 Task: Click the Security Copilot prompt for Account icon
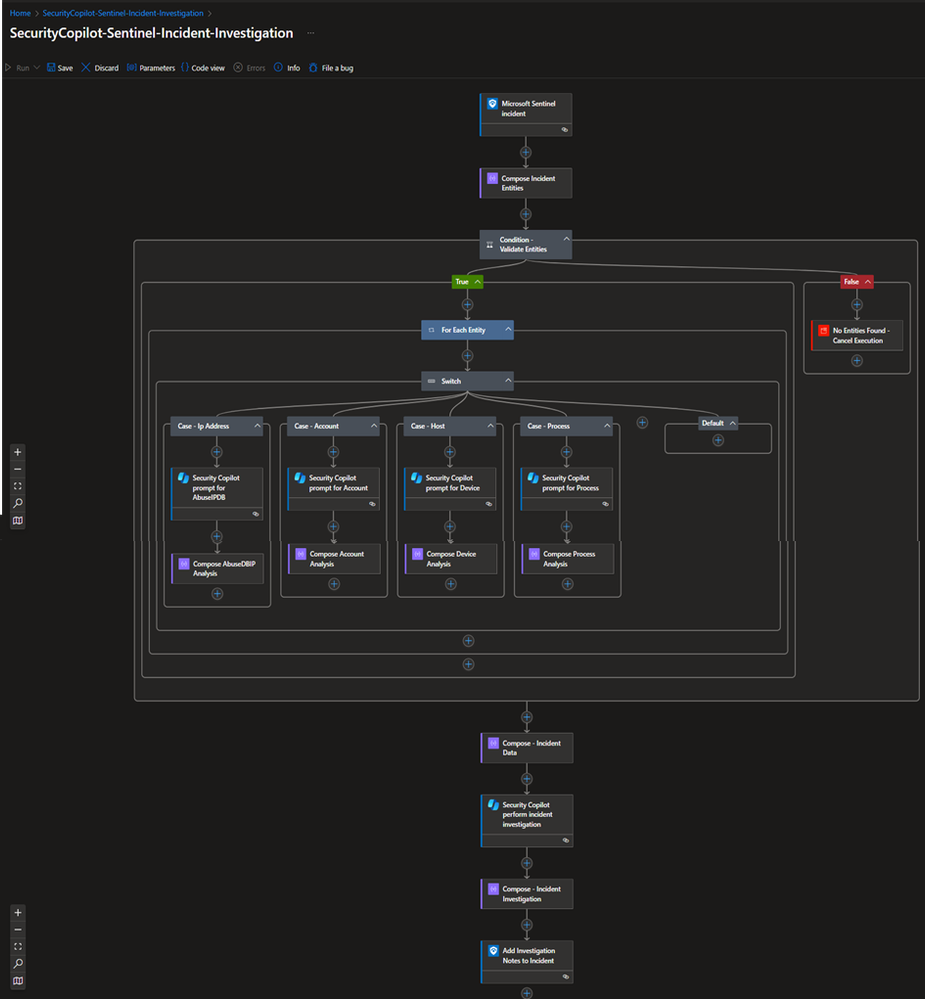(300, 477)
